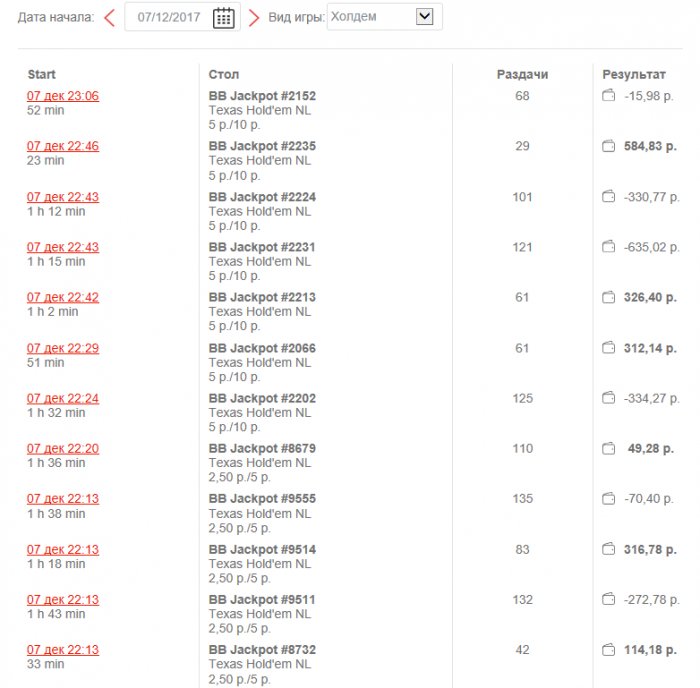Click the Раздачи column header
This screenshot has width=700, height=688.
point(522,74)
